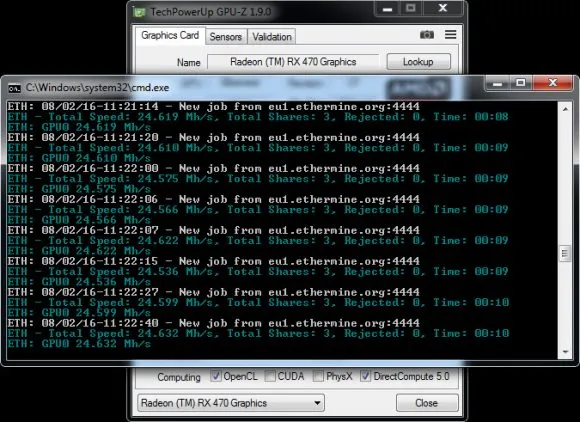Toggle the DirectCompute 5.0 checkbox
Viewport: 580px width, 422px height.
point(365,377)
